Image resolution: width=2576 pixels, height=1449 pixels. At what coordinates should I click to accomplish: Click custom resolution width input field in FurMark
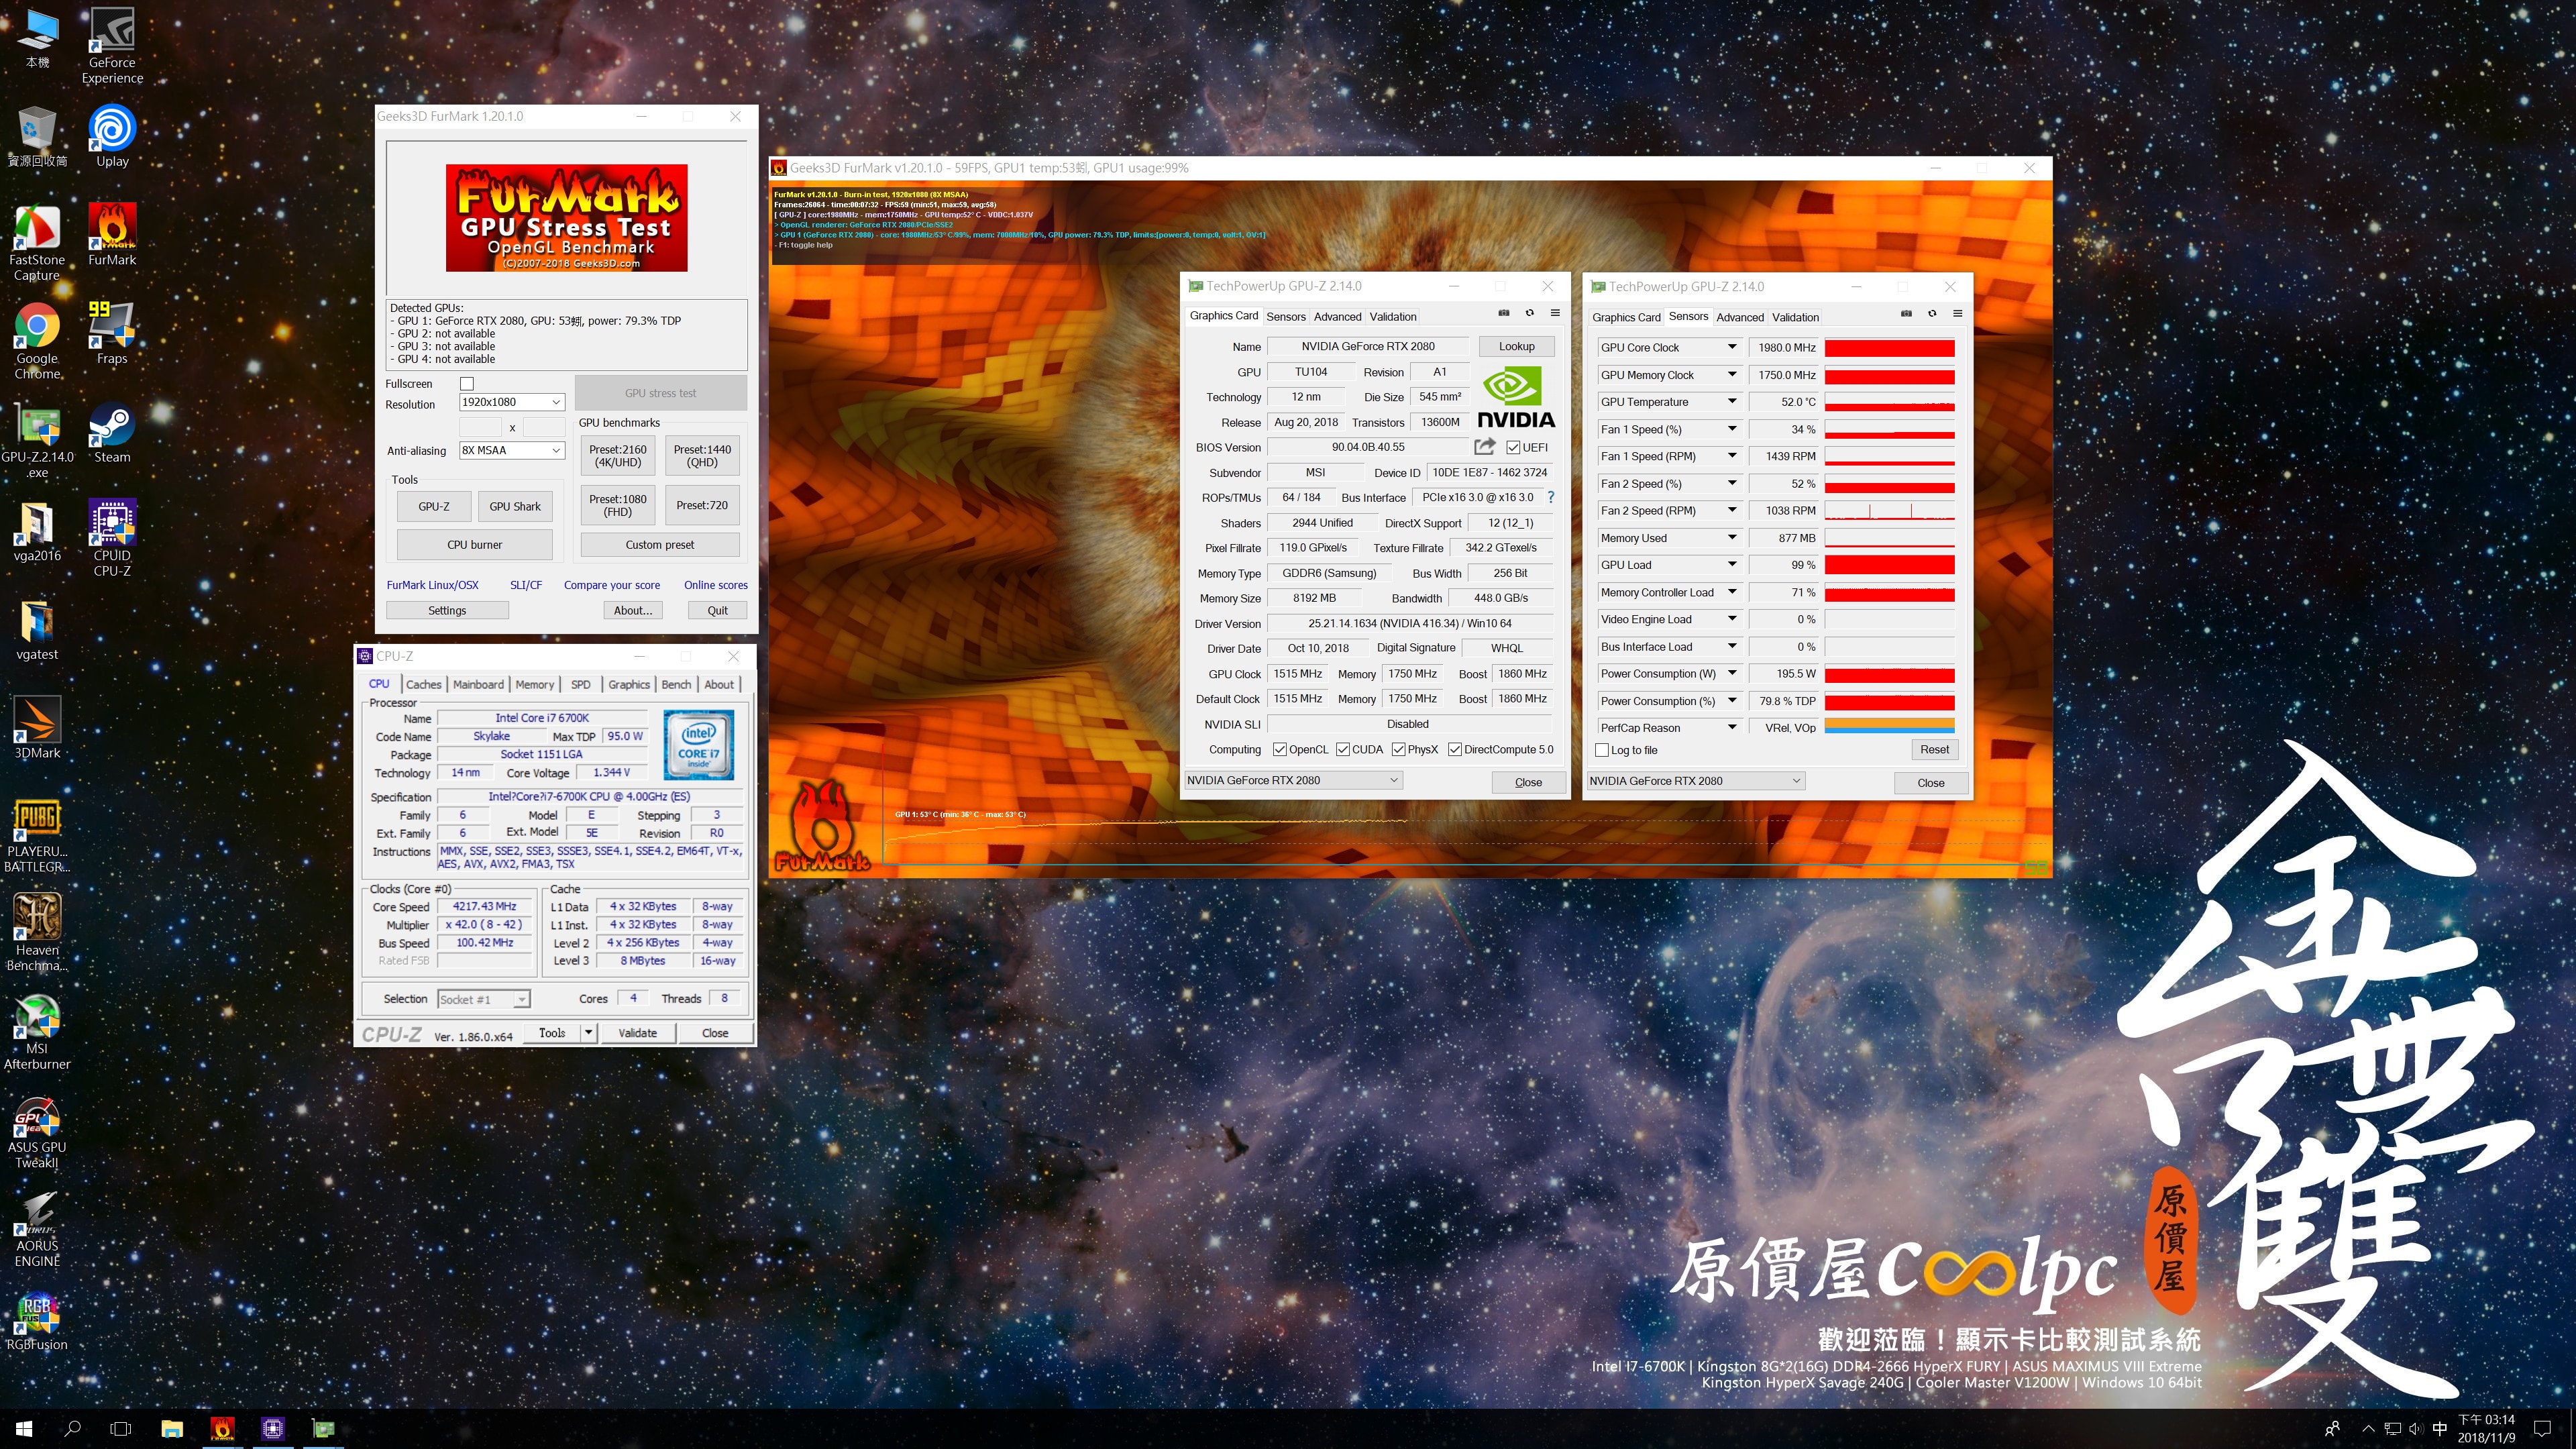(480, 427)
